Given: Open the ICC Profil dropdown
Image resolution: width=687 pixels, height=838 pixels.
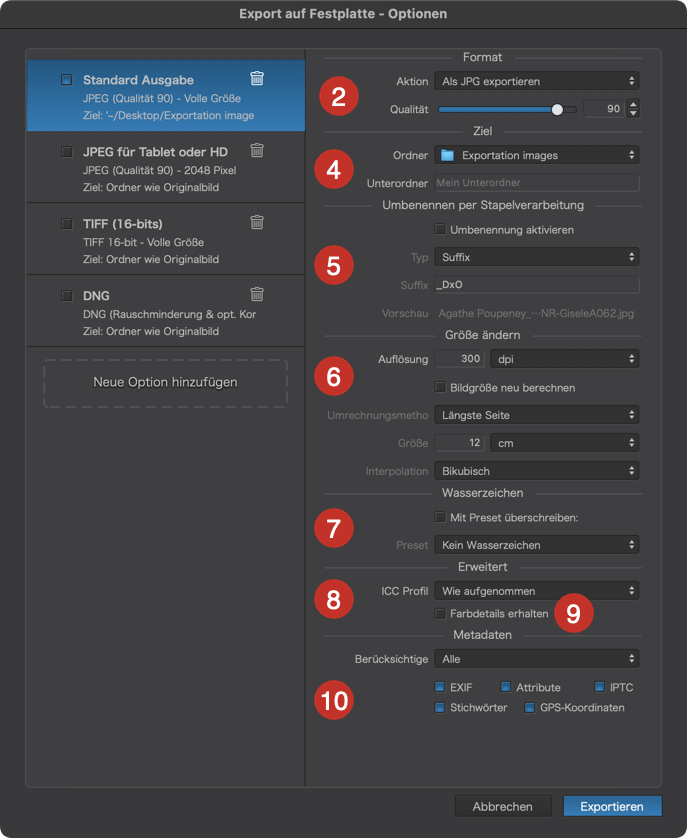Looking at the screenshot, I should coord(537,591).
